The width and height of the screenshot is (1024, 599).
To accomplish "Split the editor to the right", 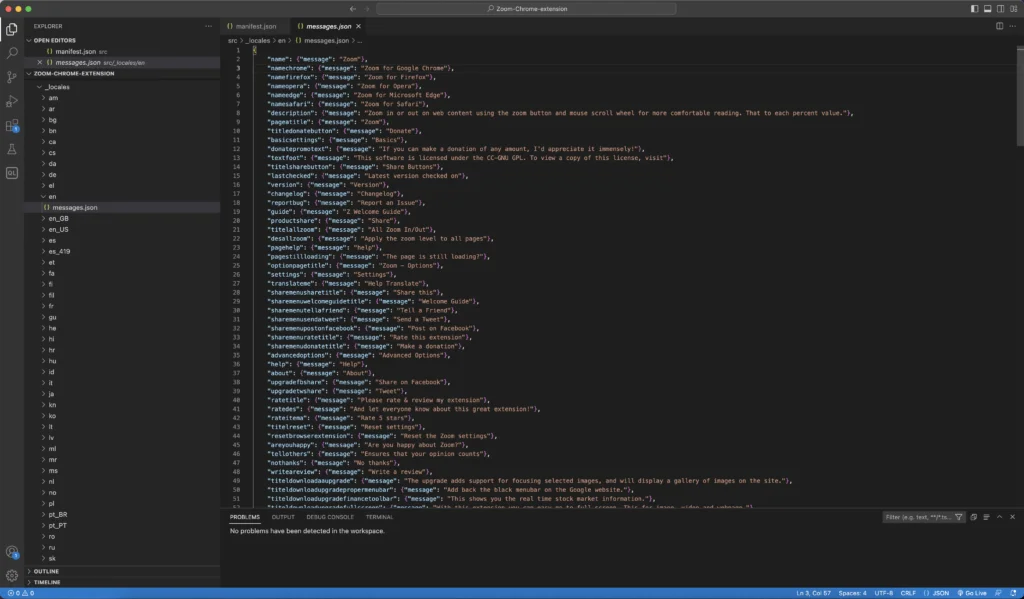I will pyautogui.click(x=999, y=26).
